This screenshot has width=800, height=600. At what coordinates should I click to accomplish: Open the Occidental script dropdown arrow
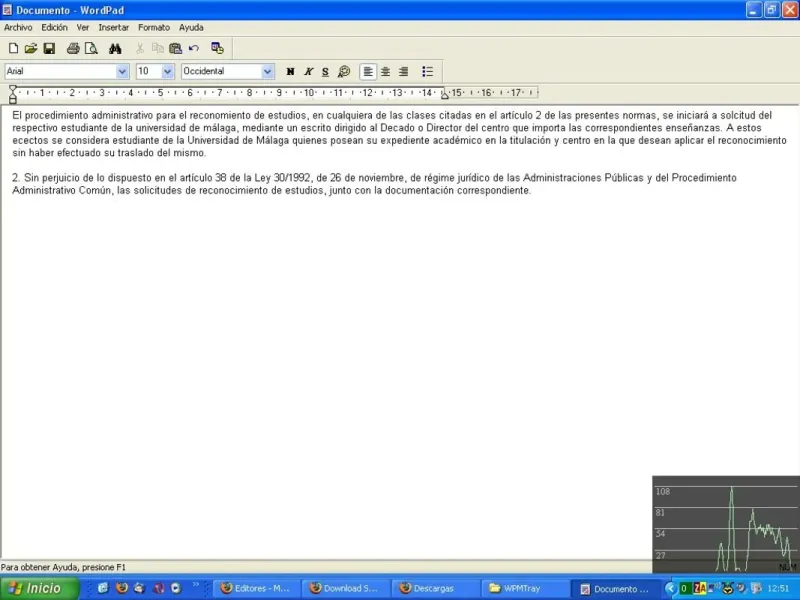click(267, 71)
